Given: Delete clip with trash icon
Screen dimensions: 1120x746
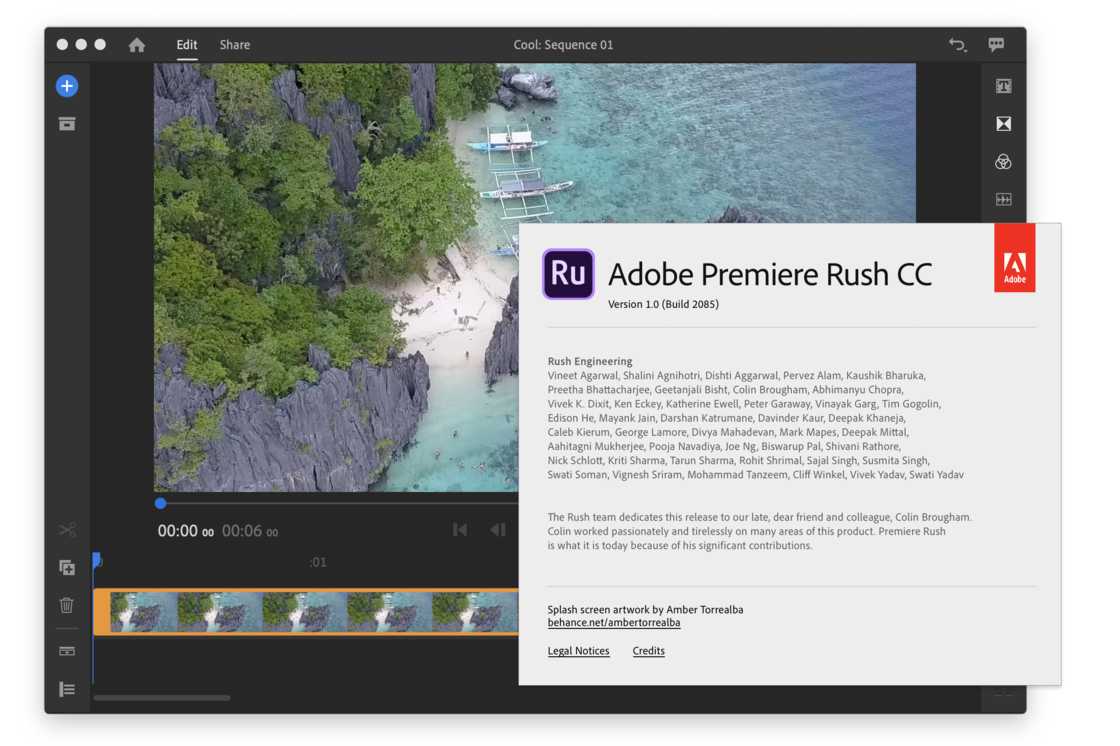Looking at the screenshot, I should coord(67,605).
